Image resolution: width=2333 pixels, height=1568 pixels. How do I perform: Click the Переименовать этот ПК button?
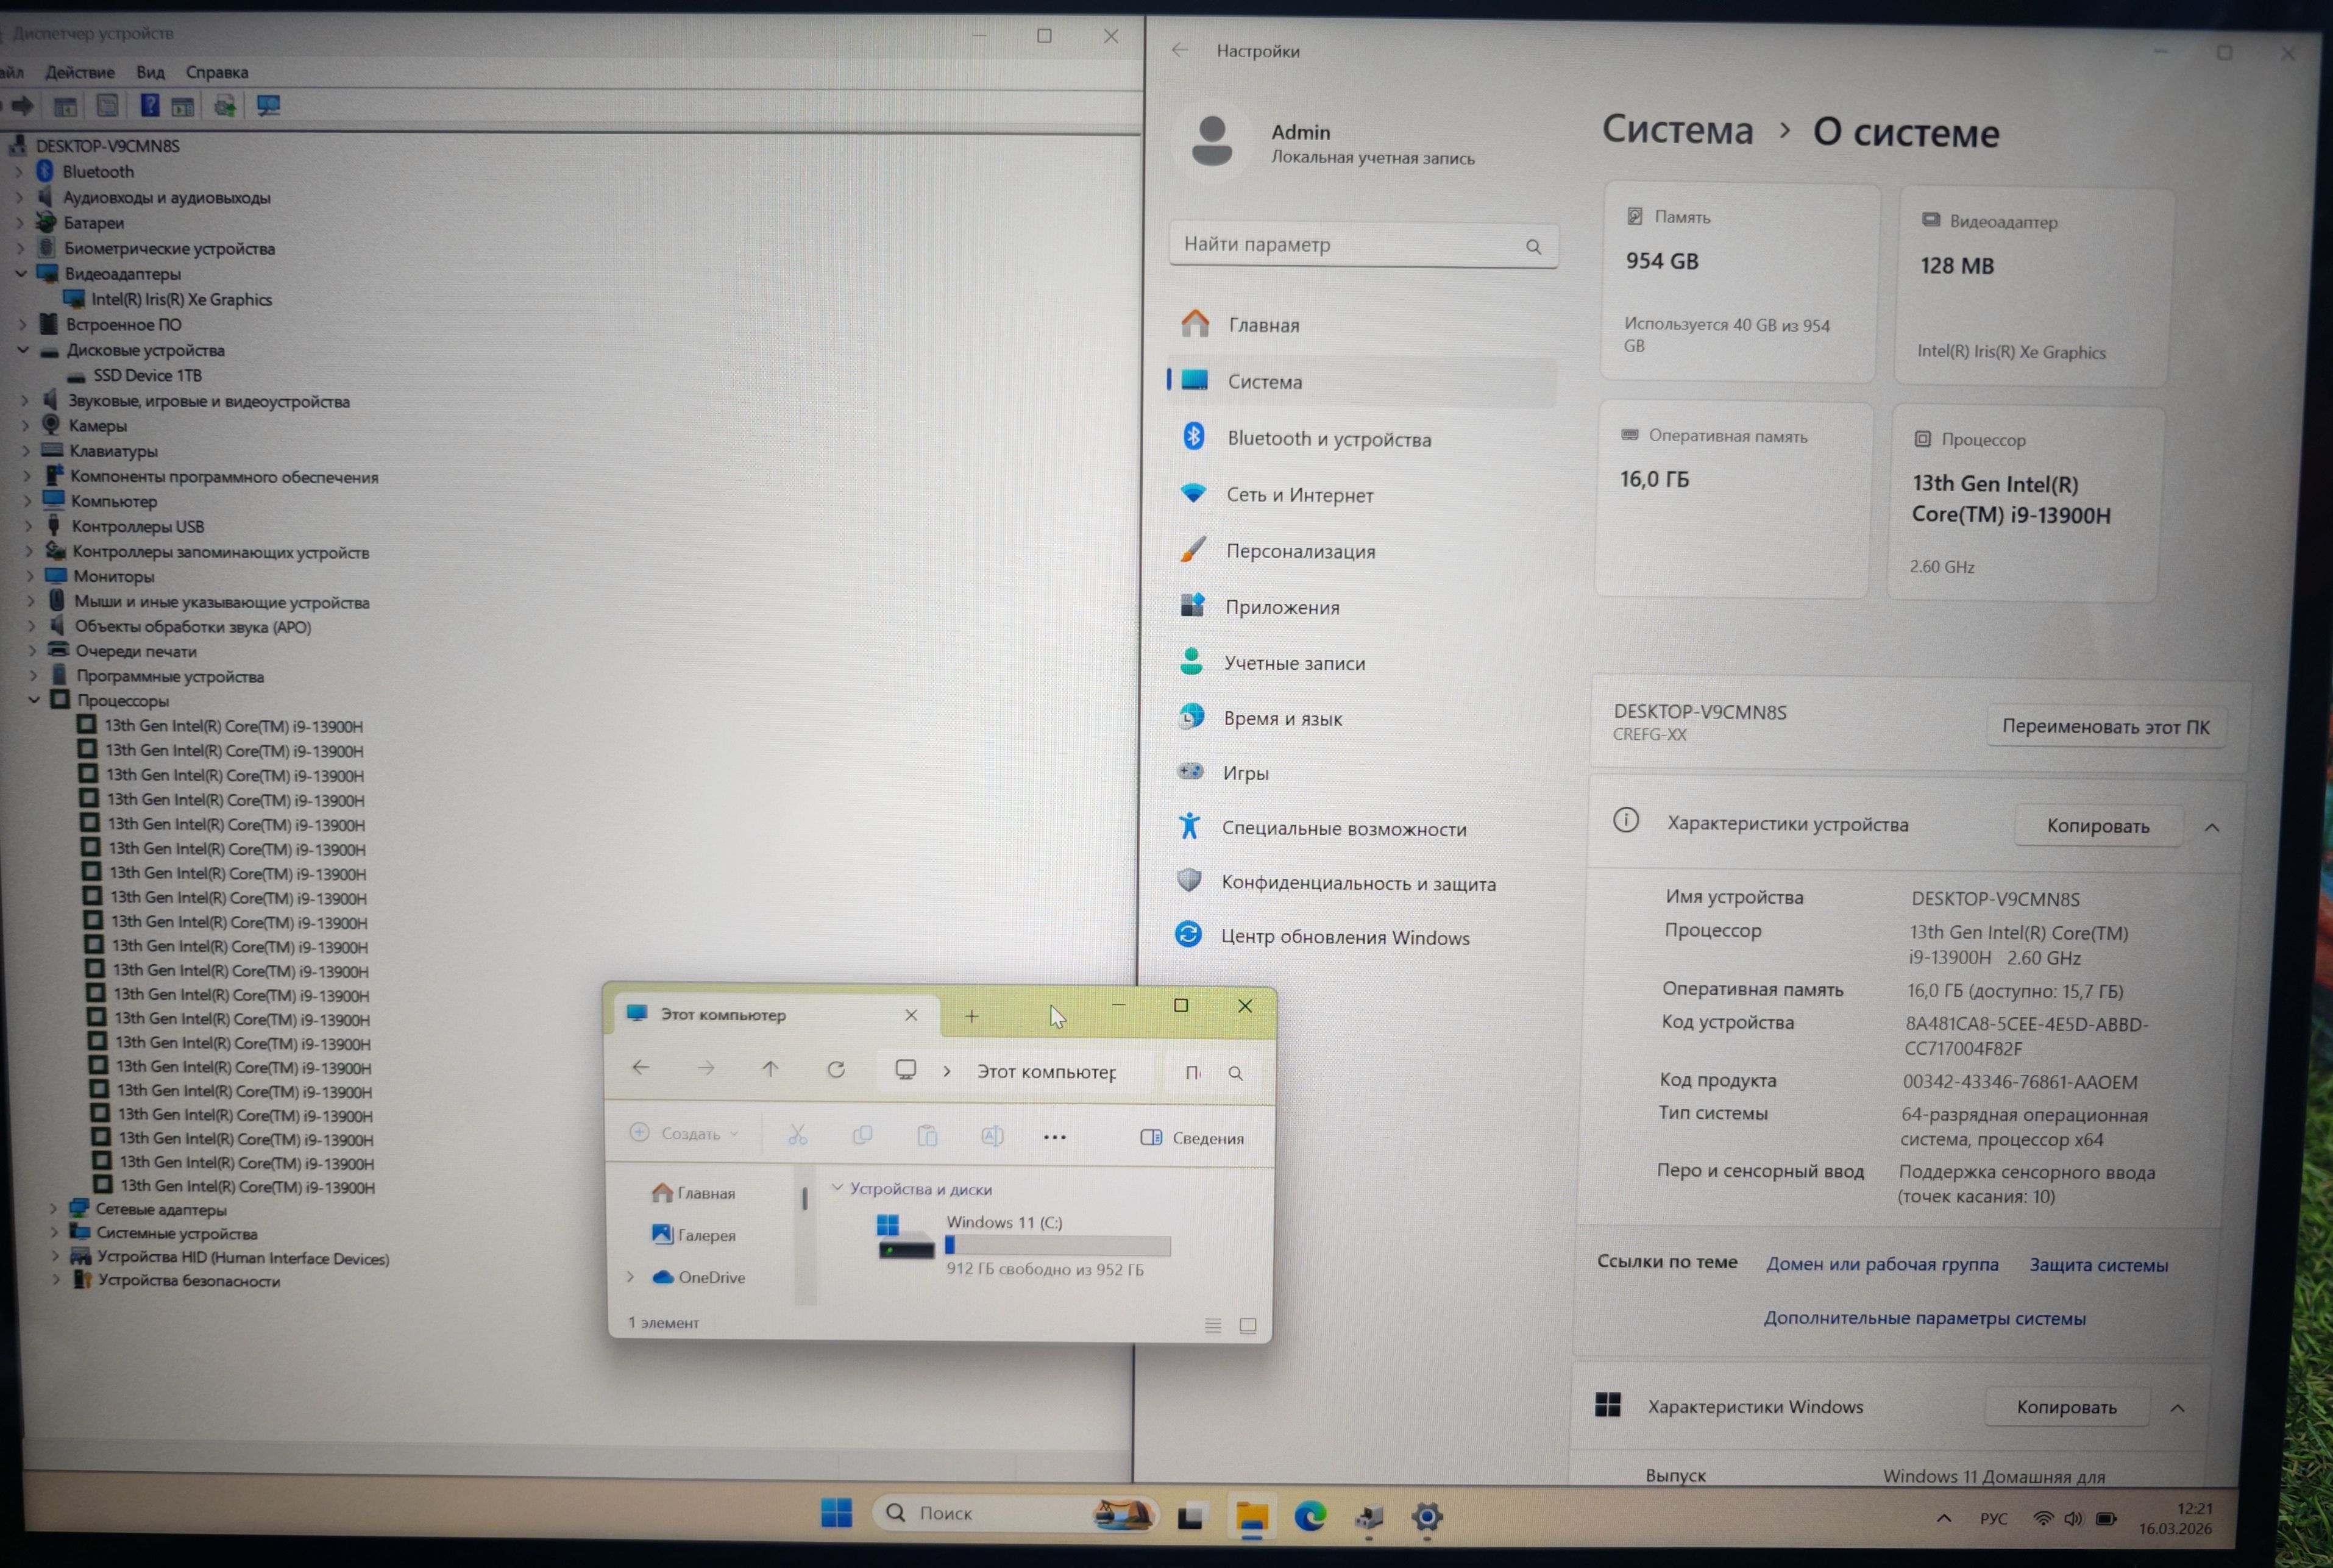coord(2105,727)
